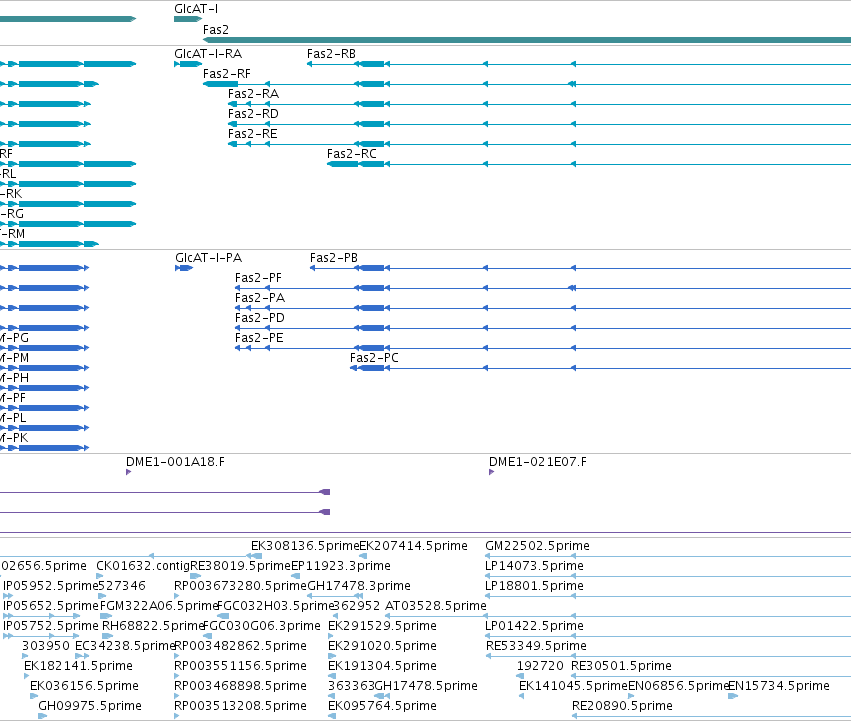The image size is (851, 721).
Task: Select the LP18801.5prime EST label
Action: [x=535, y=586]
